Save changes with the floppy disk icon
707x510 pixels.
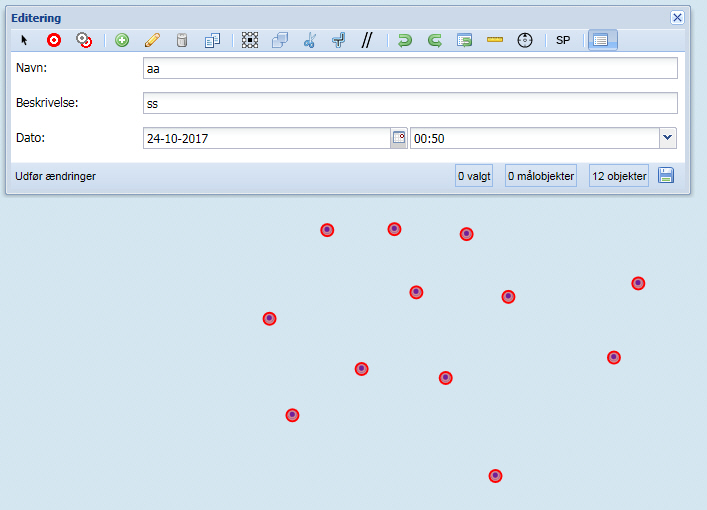point(666,175)
